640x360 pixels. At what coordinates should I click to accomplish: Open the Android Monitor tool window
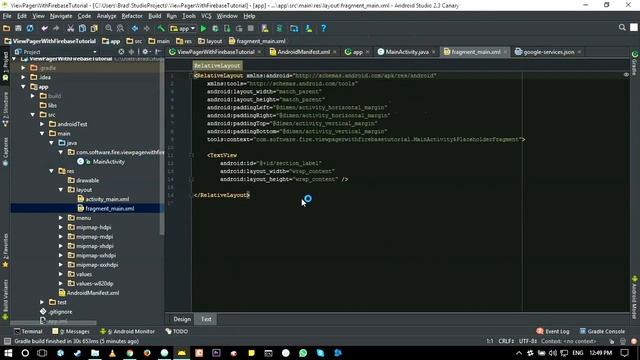tap(127, 331)
